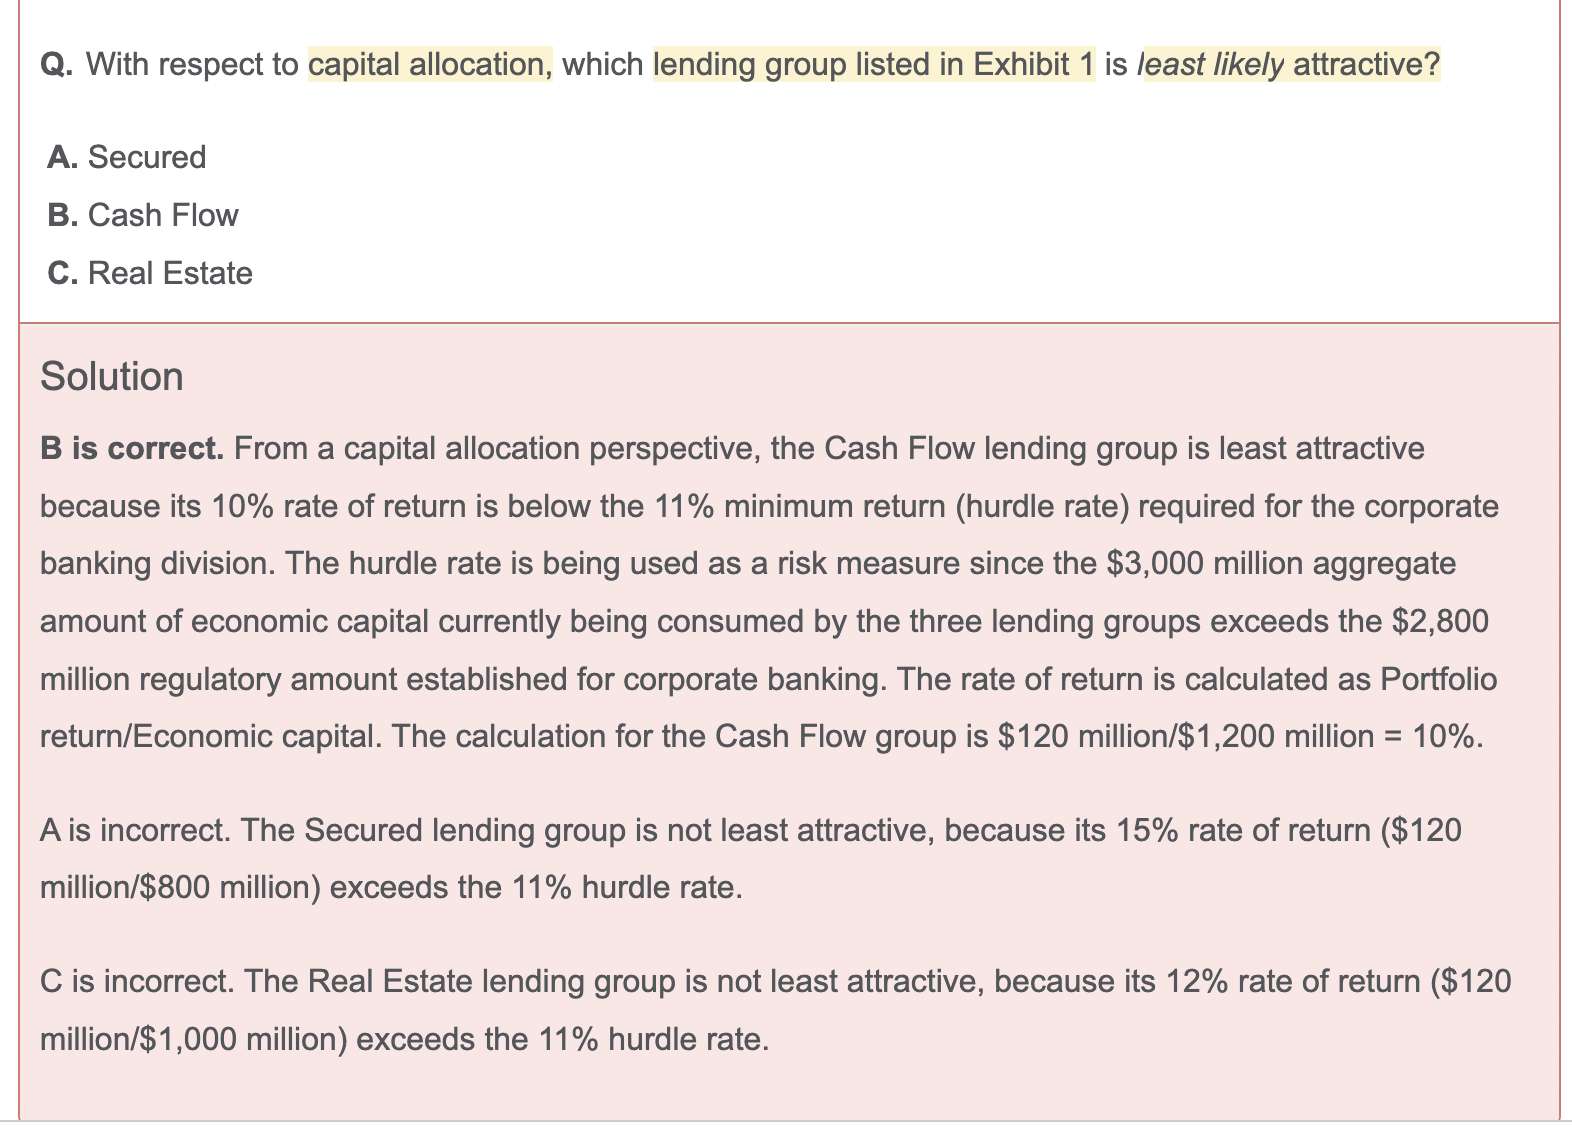Screen dimensions: 1572x1134
Task: Pick answer option C. Real Estate
Action: 150,273
